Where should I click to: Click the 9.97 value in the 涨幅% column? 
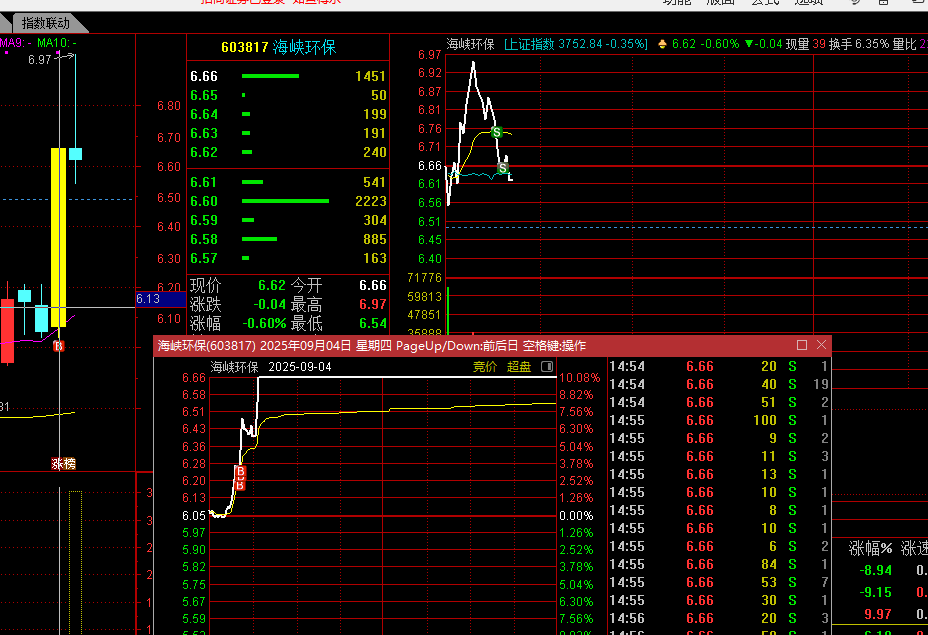tap(878, 614)
